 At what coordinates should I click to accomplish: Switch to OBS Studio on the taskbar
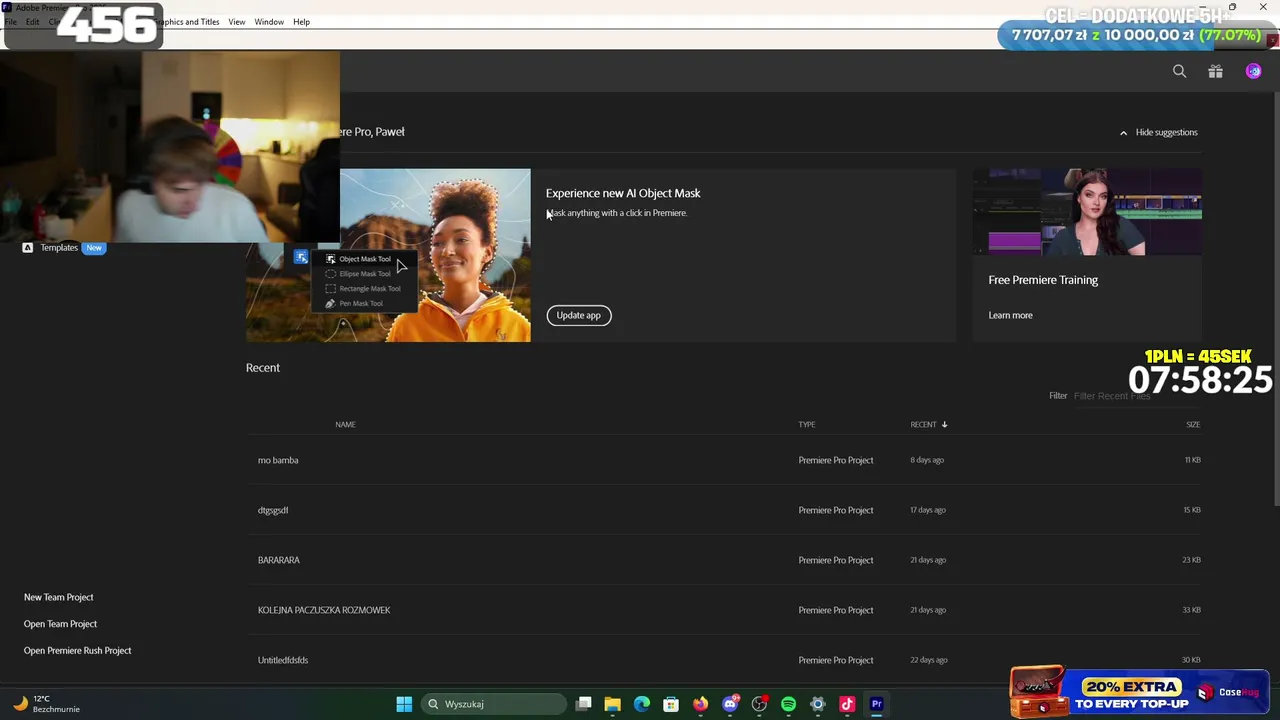click(x=759, y=704)
